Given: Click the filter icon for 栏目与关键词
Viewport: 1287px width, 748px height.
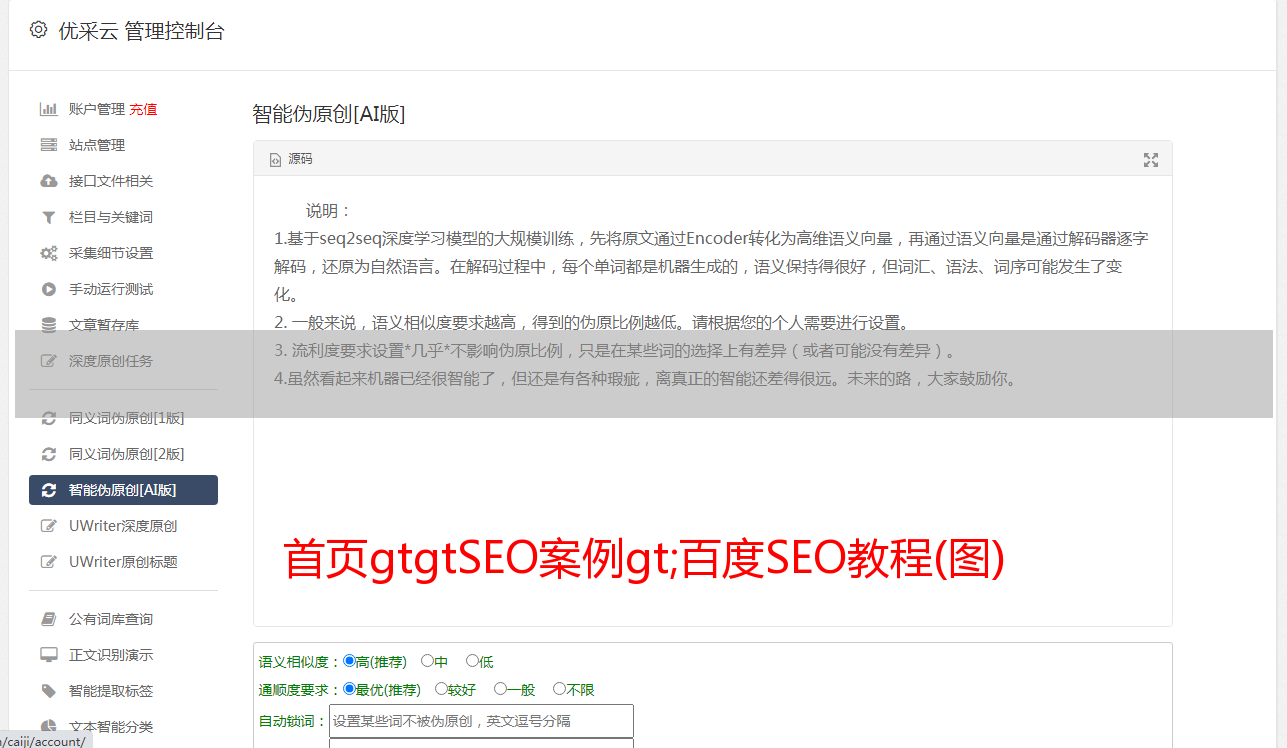Looking at the screenshot, I should point(48,217).
